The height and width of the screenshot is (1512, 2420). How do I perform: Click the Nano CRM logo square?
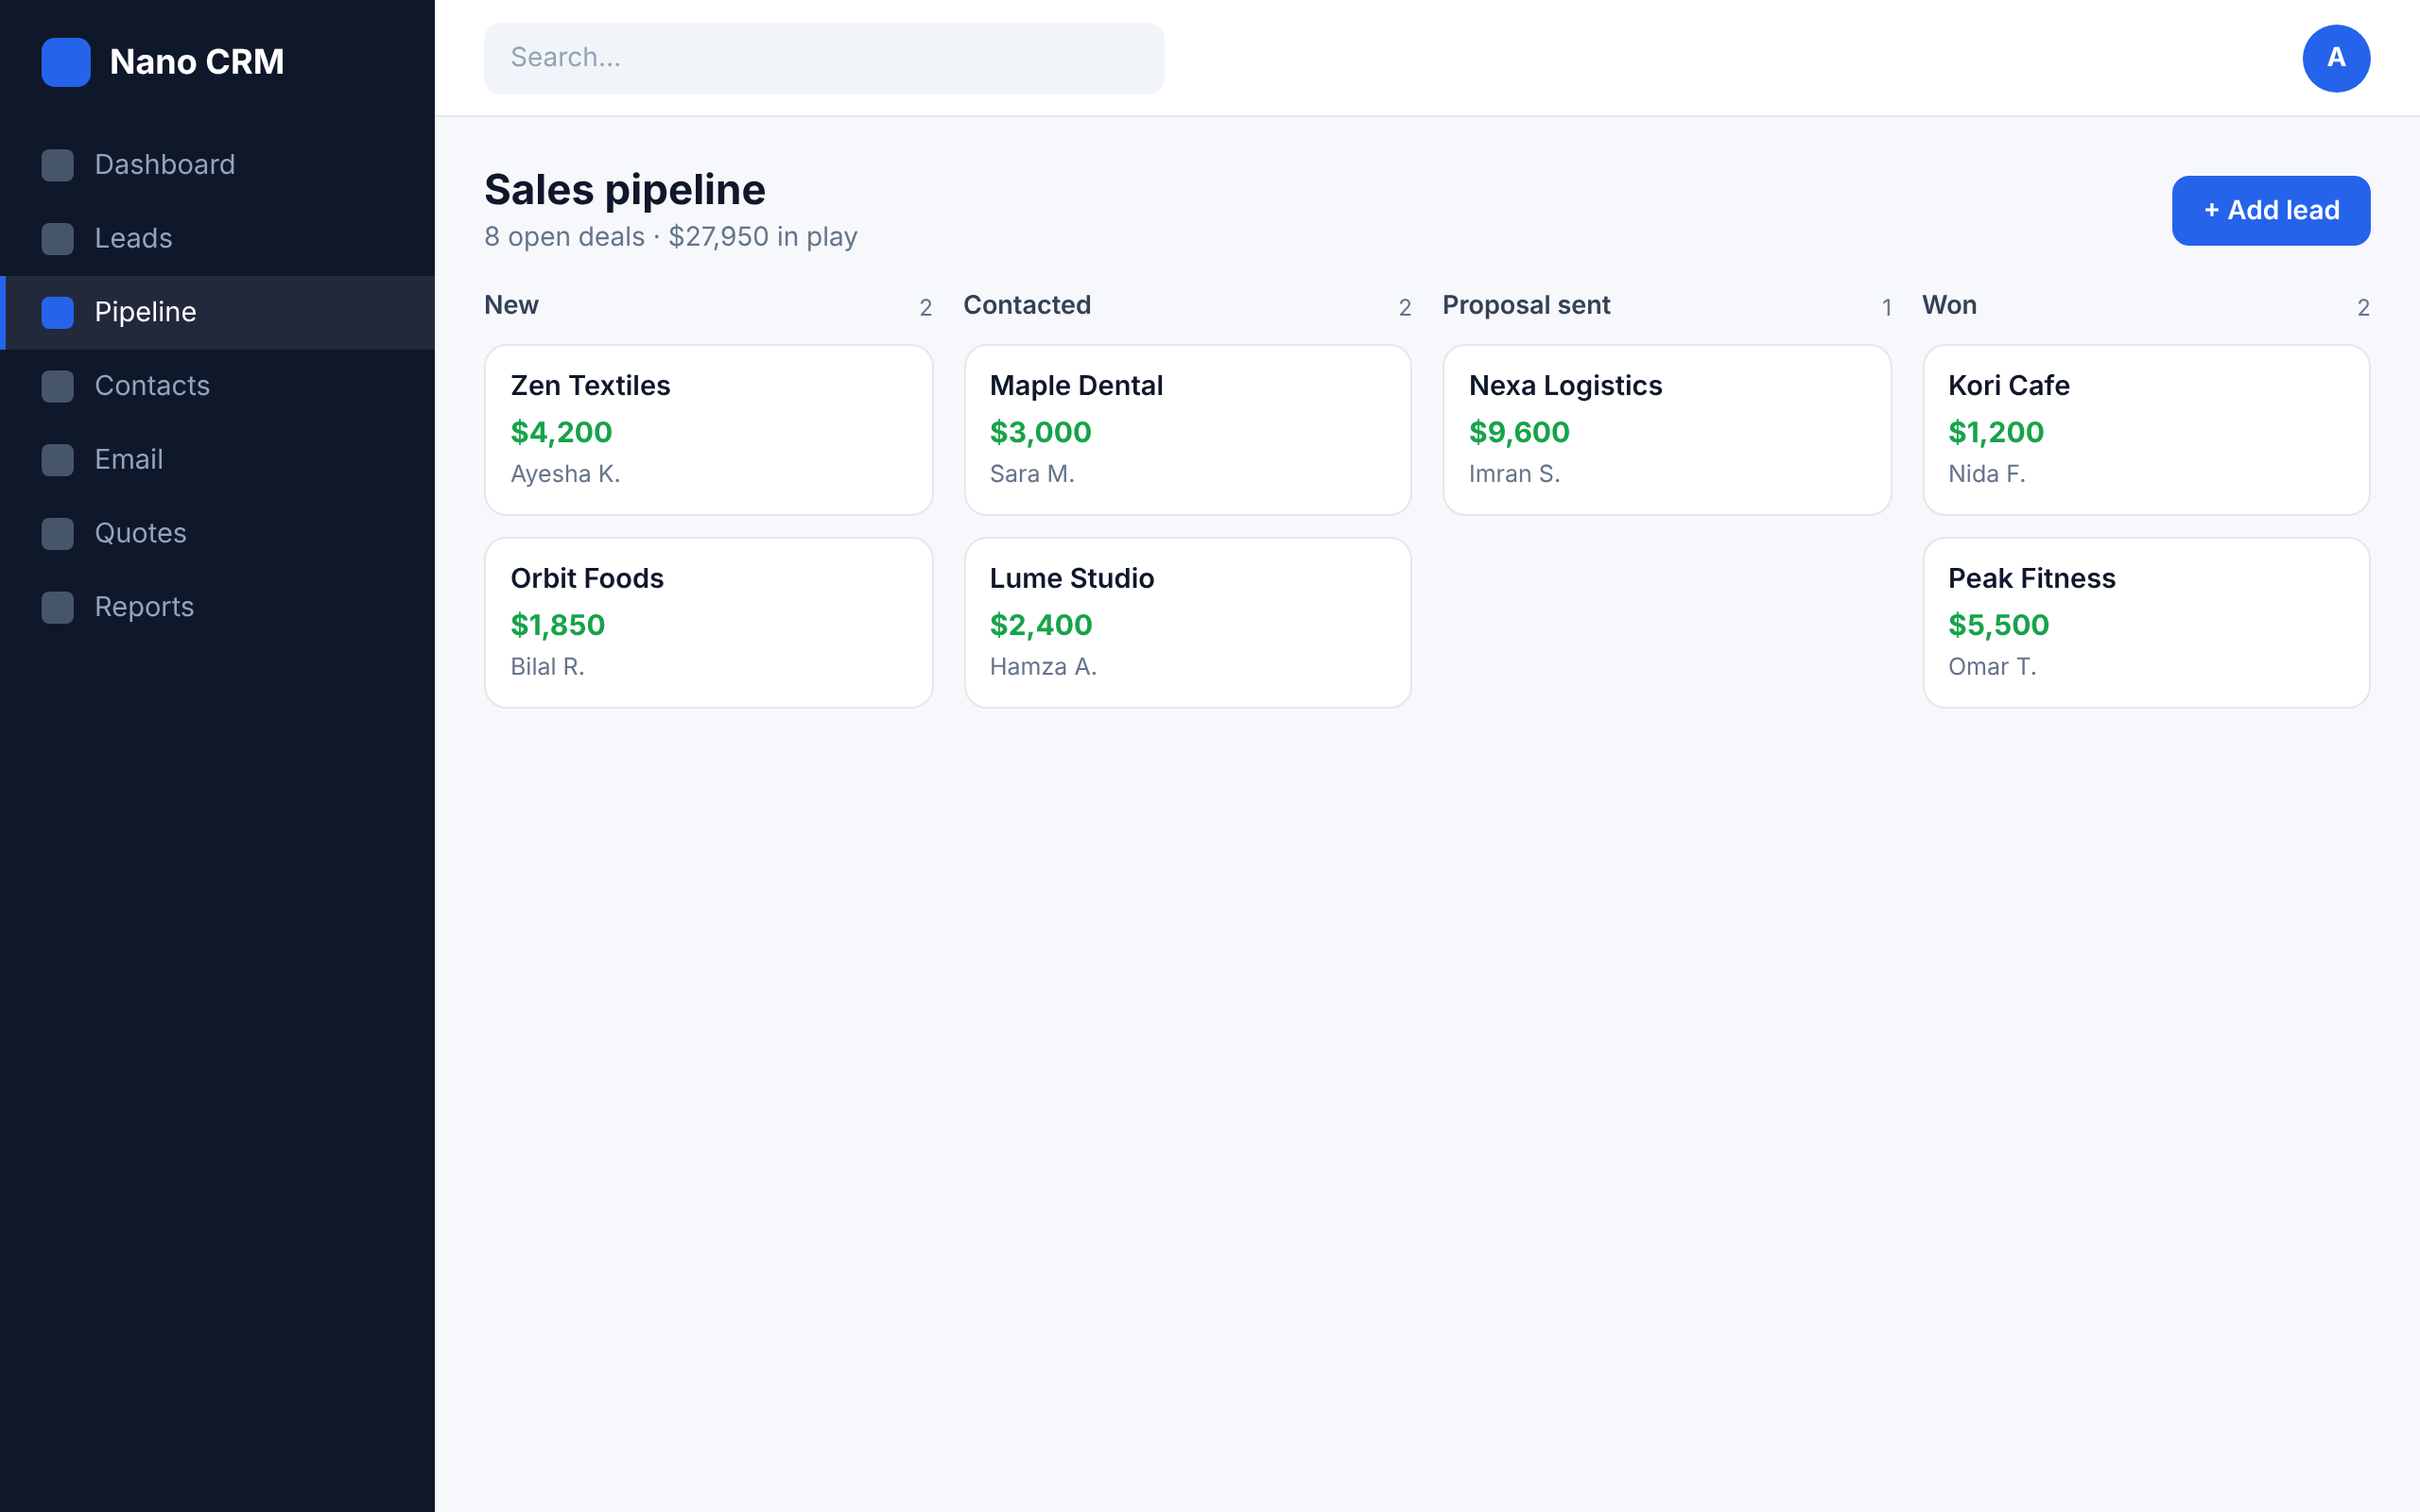[66, 62]
